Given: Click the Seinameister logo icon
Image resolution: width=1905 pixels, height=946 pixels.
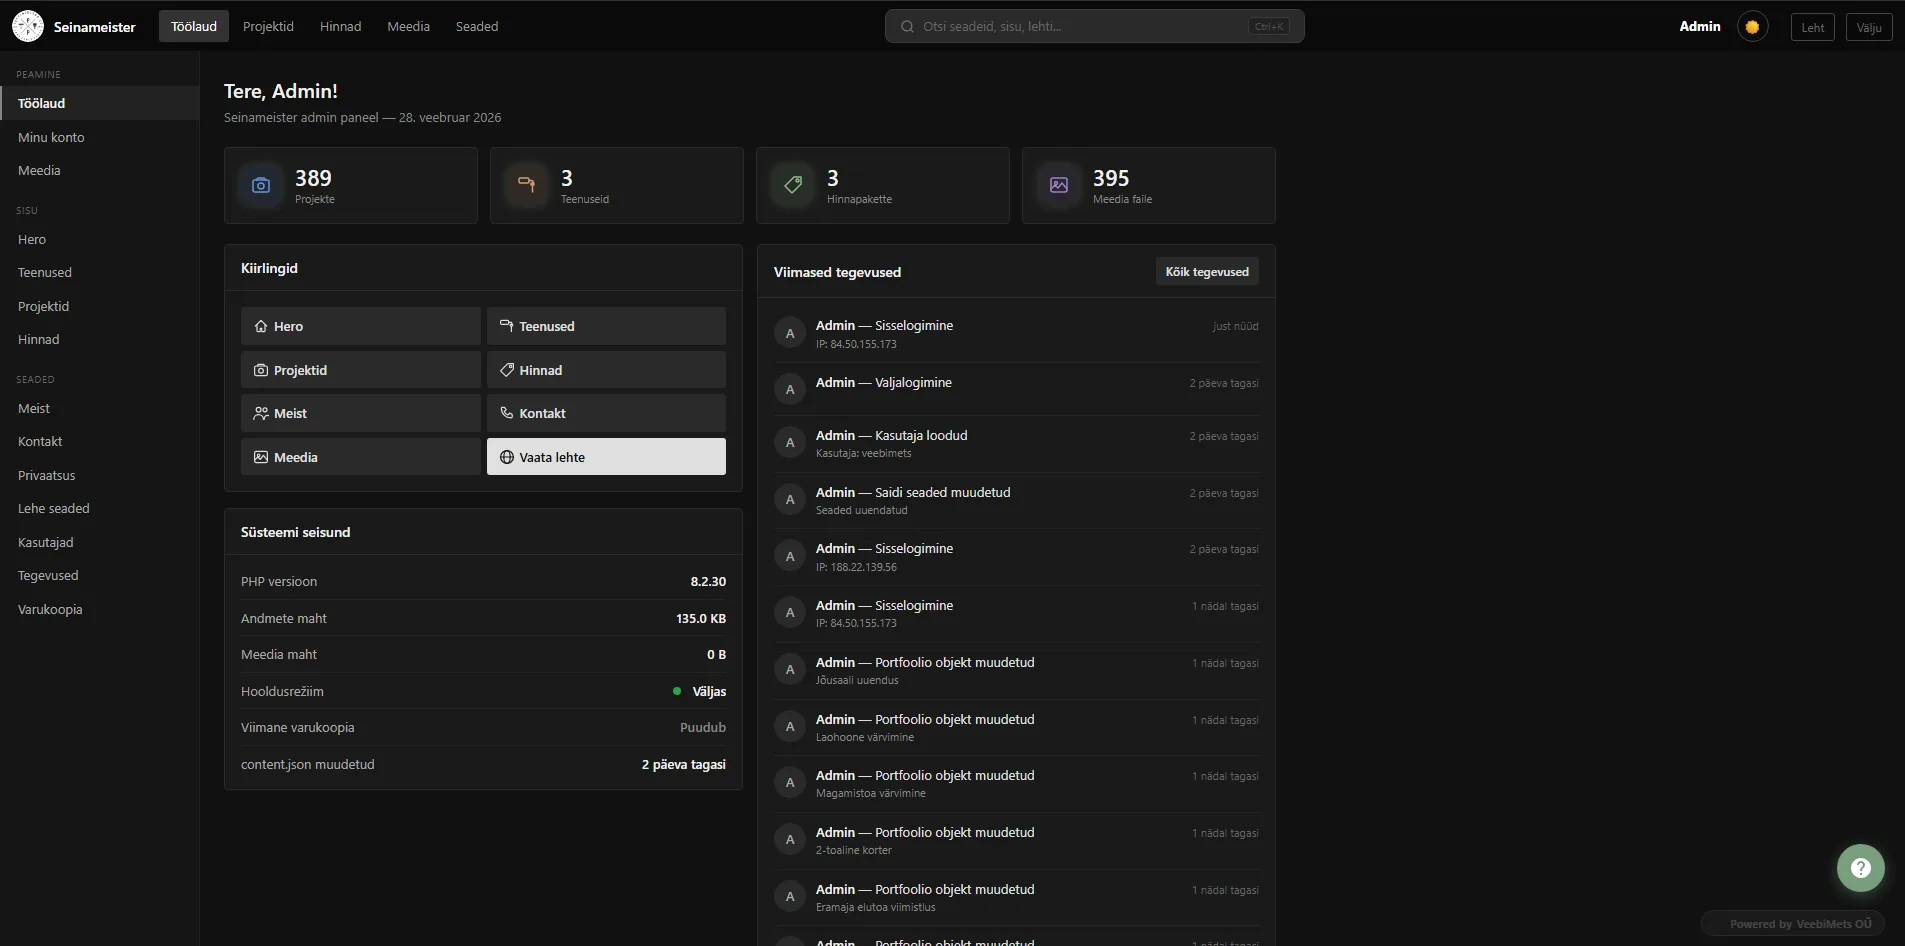Looking at the screenshot, I should point(28,26).
